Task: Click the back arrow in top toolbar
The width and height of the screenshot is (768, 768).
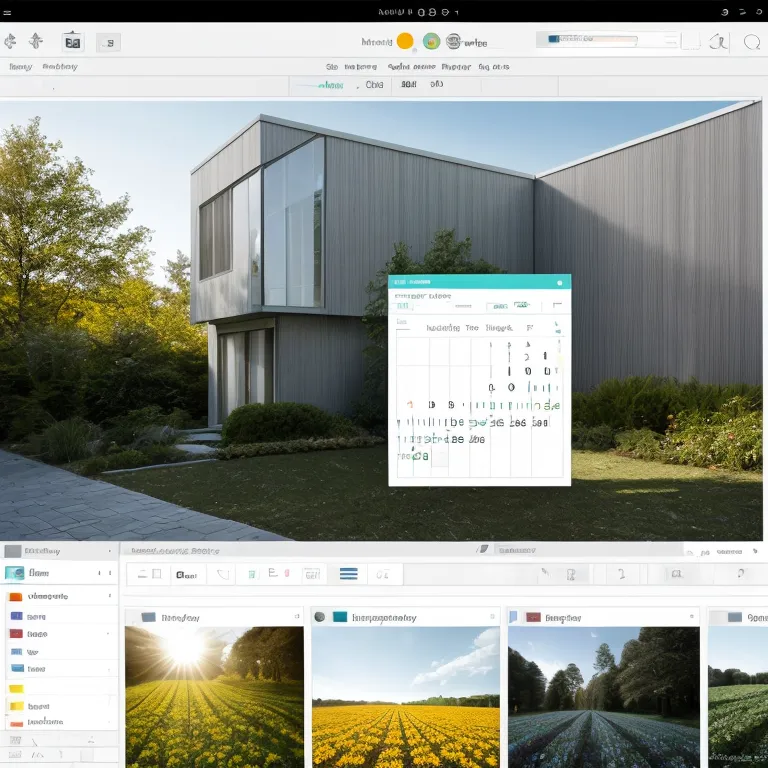Action: point(10,41)
